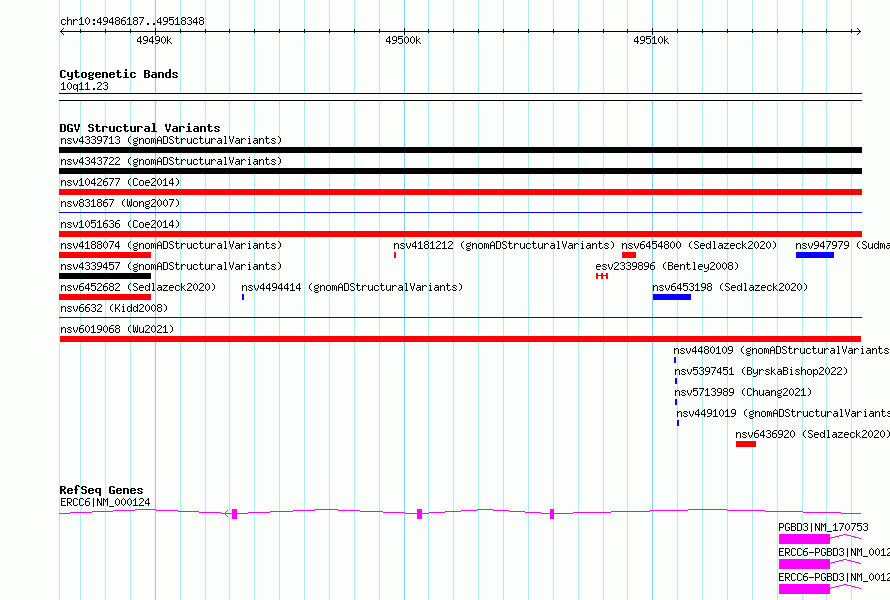Screen dimensions: 890x600
Task: Click the 49510k ruler tick label
Action: tap(651, 40)
